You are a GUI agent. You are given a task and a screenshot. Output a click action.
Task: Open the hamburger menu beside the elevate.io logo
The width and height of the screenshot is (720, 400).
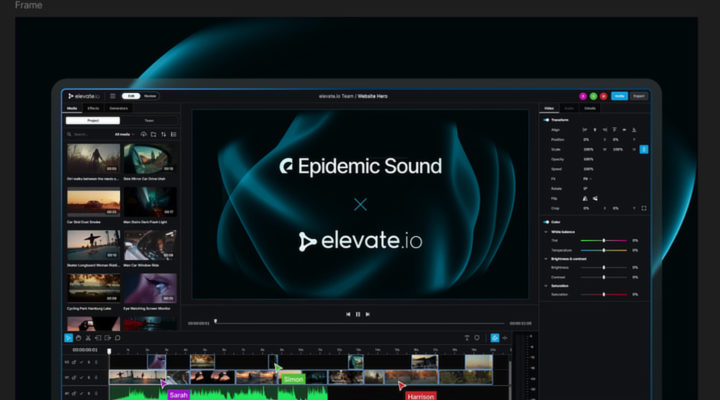(112, 96)
